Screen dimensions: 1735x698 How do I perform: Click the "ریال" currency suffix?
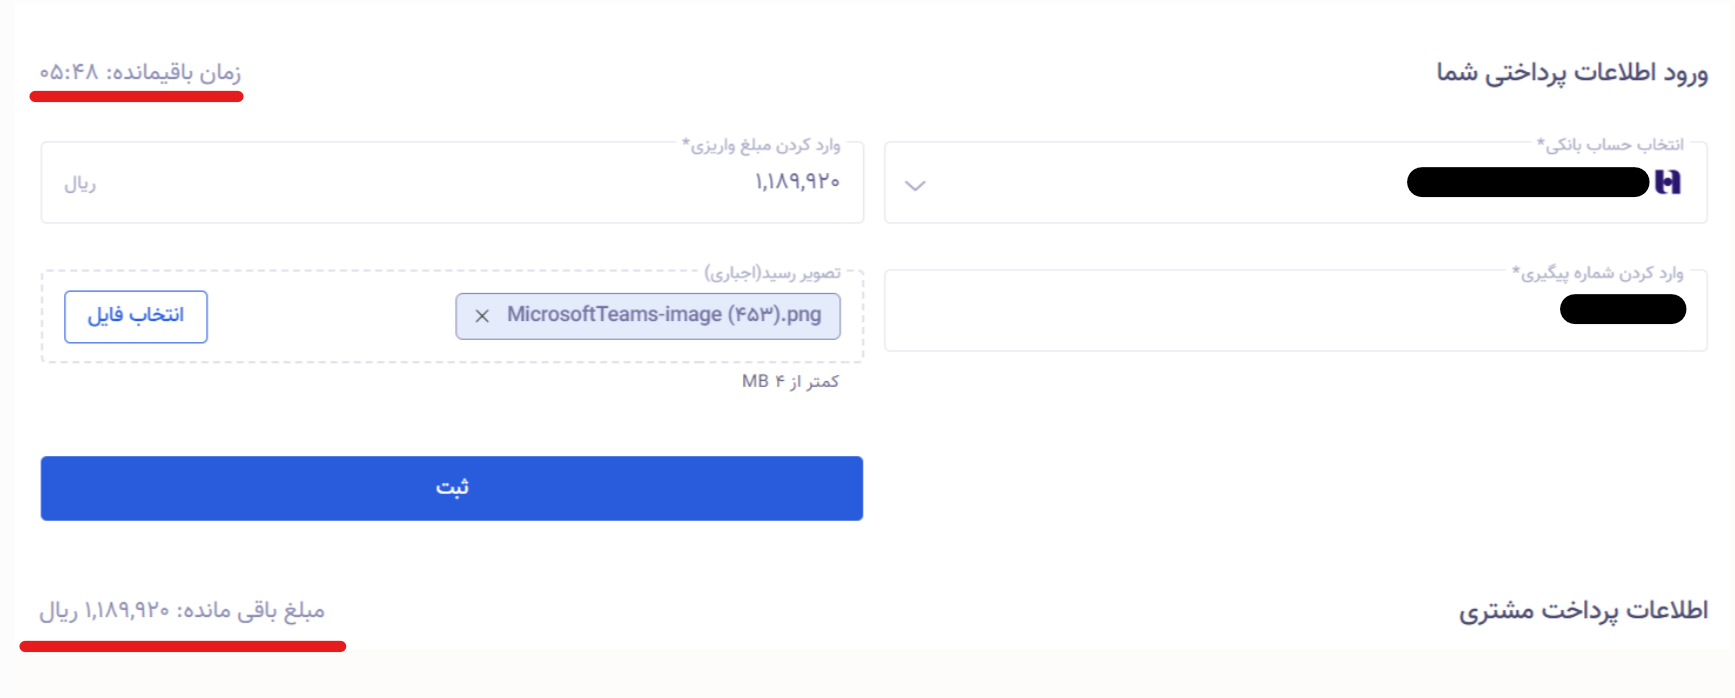coord(80,184)
